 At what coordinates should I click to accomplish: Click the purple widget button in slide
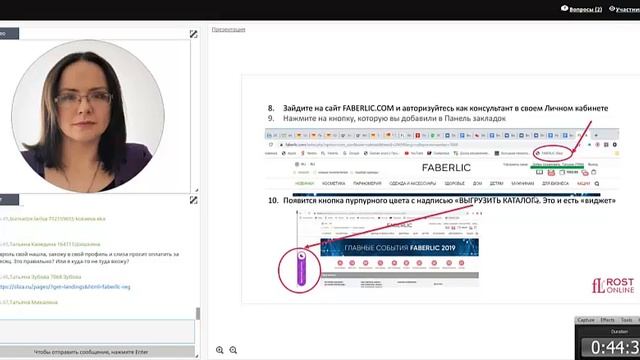coord(301,269)
